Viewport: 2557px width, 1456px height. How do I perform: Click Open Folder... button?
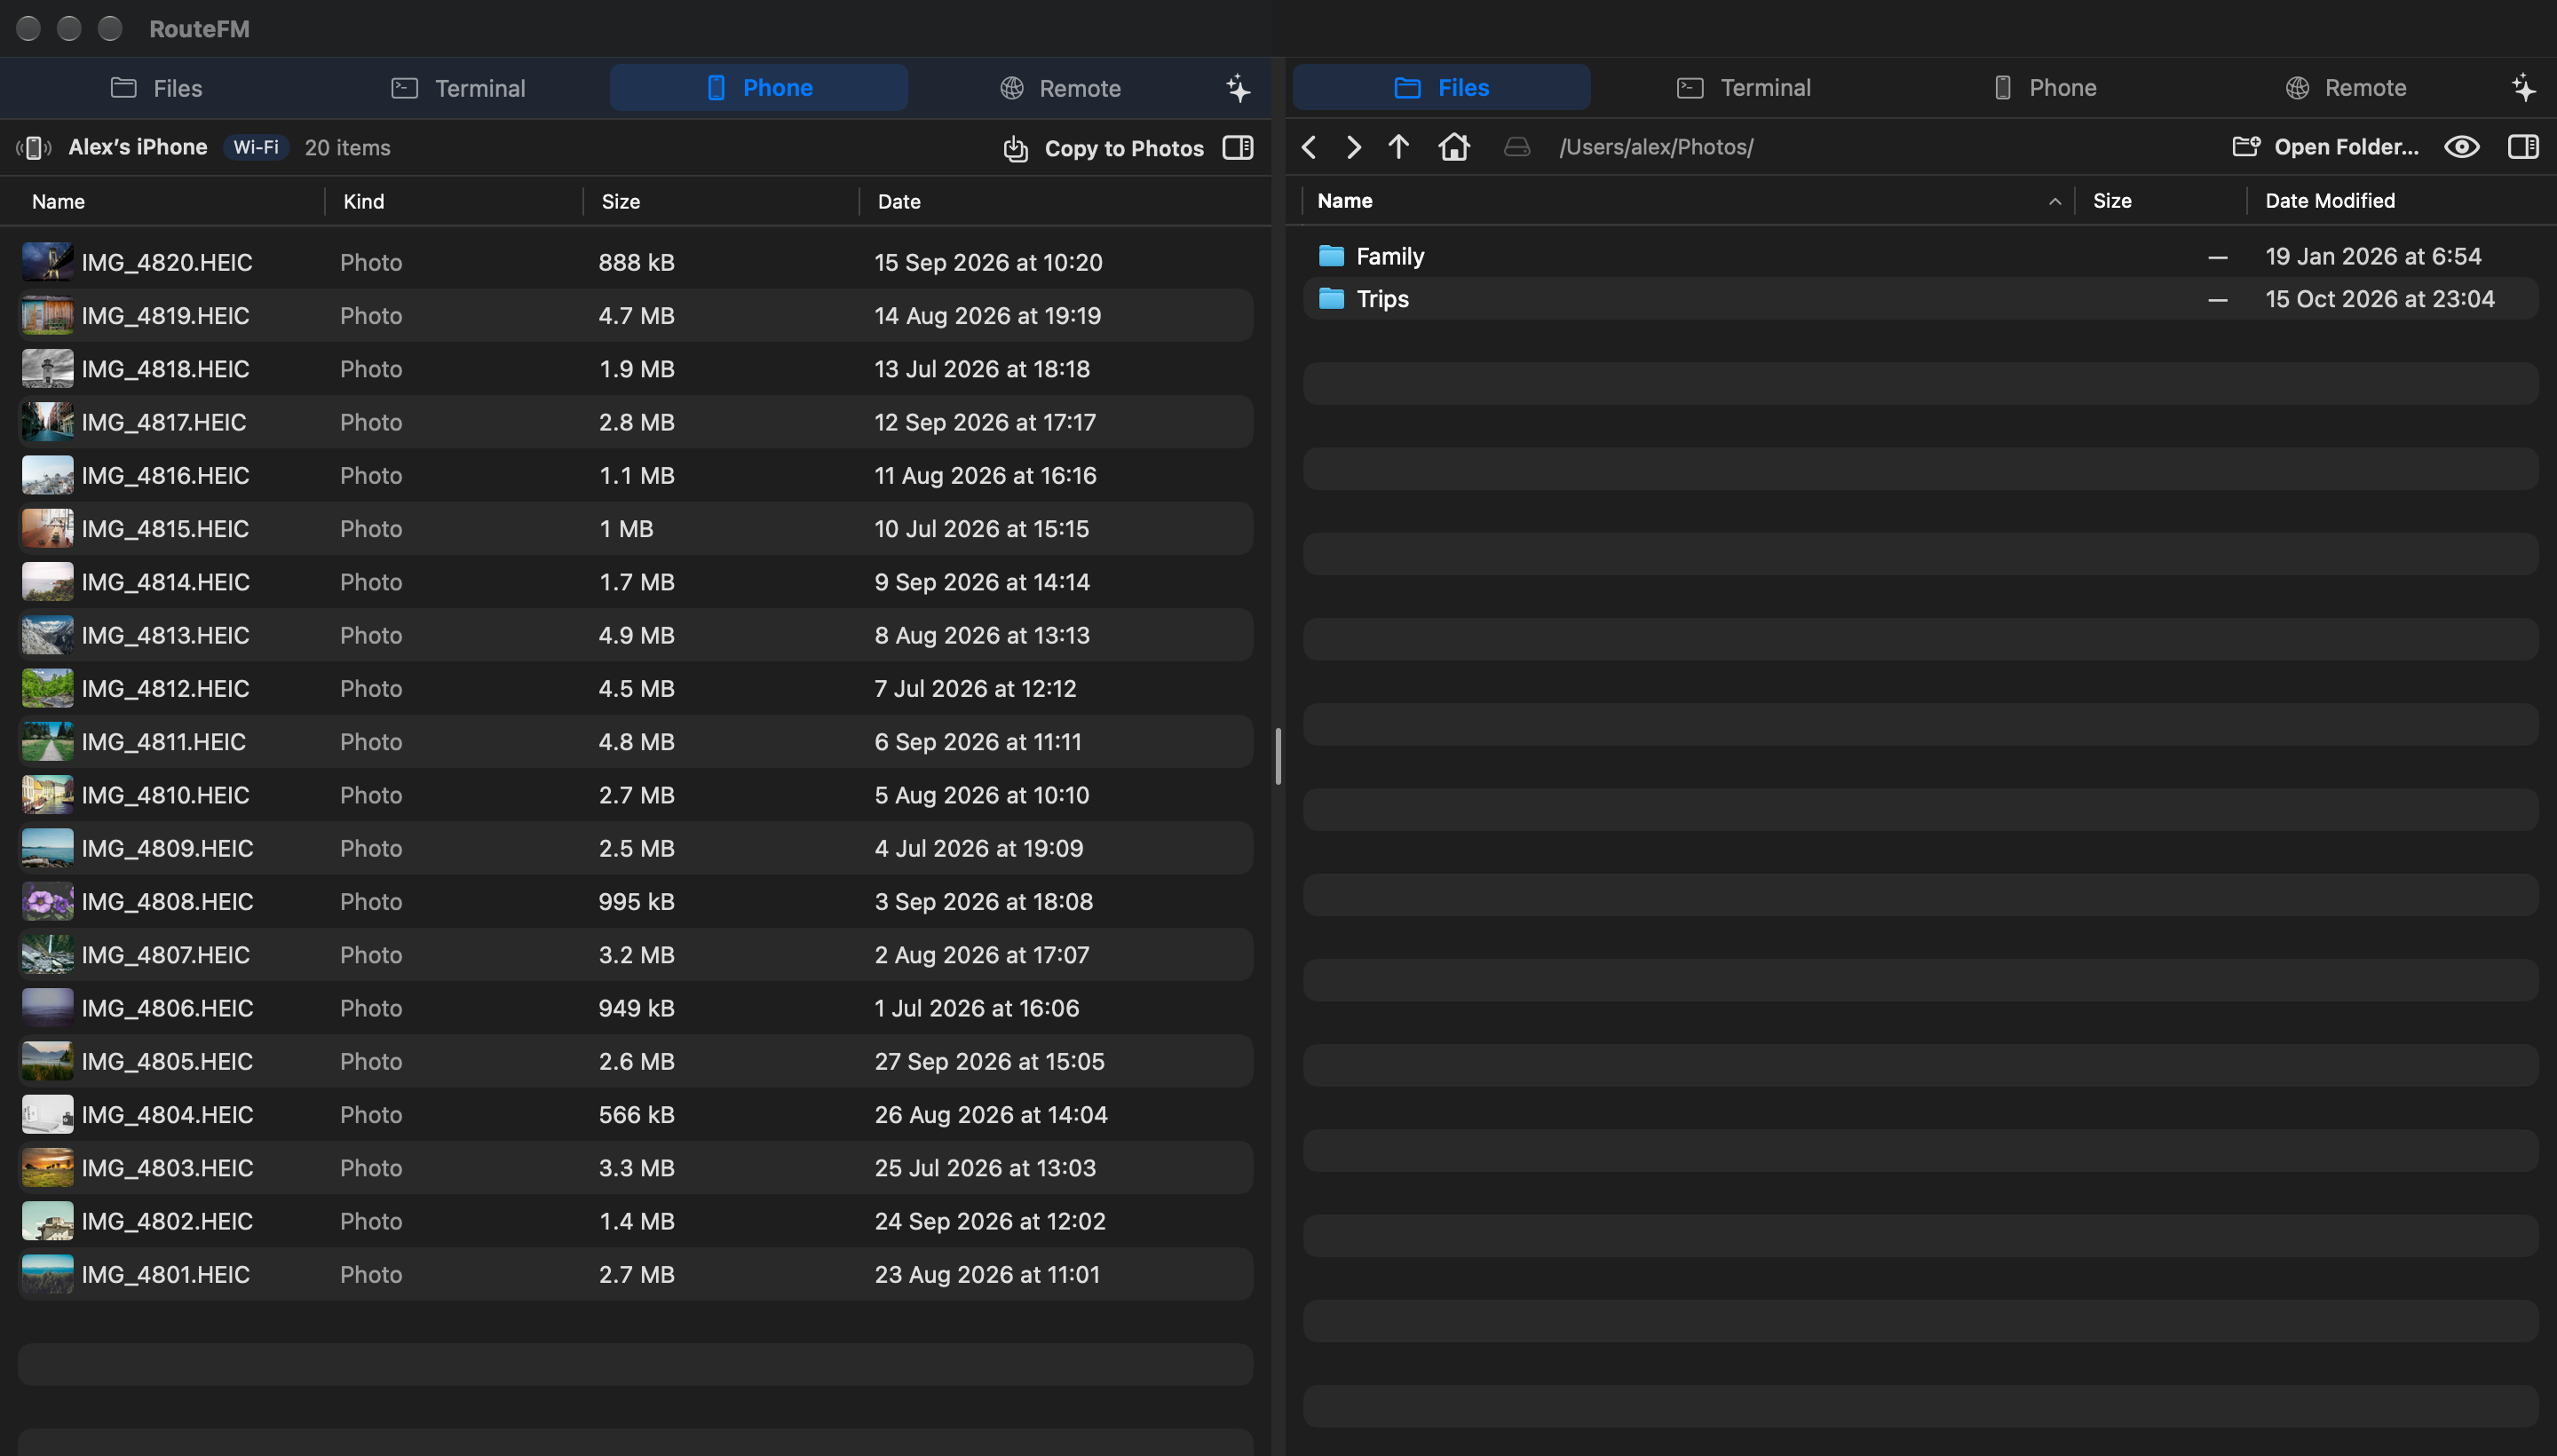click(2325, 147)
